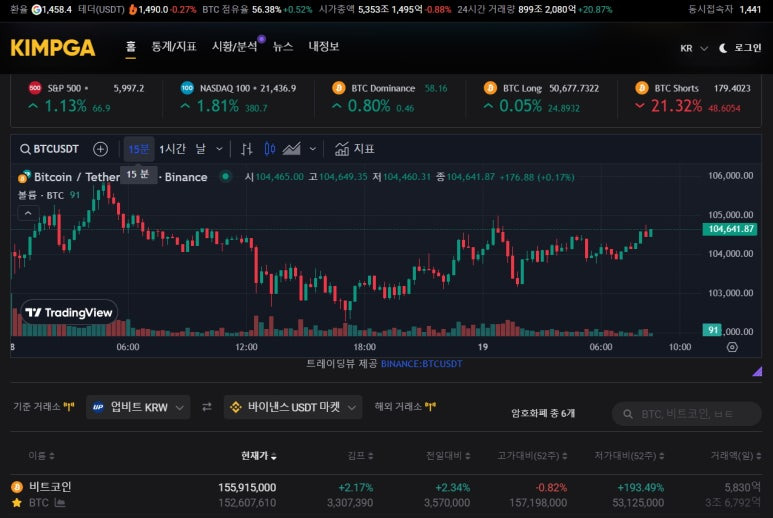
Task: Sort table by 저가대비(52주) column
Action: pos(630,456)
